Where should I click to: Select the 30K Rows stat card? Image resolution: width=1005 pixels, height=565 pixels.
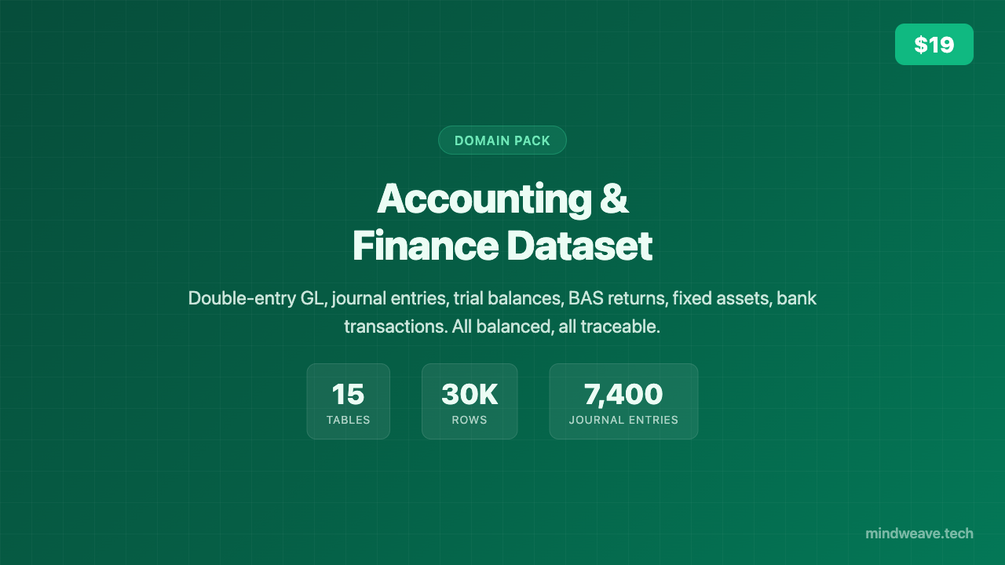click(469, 401)
